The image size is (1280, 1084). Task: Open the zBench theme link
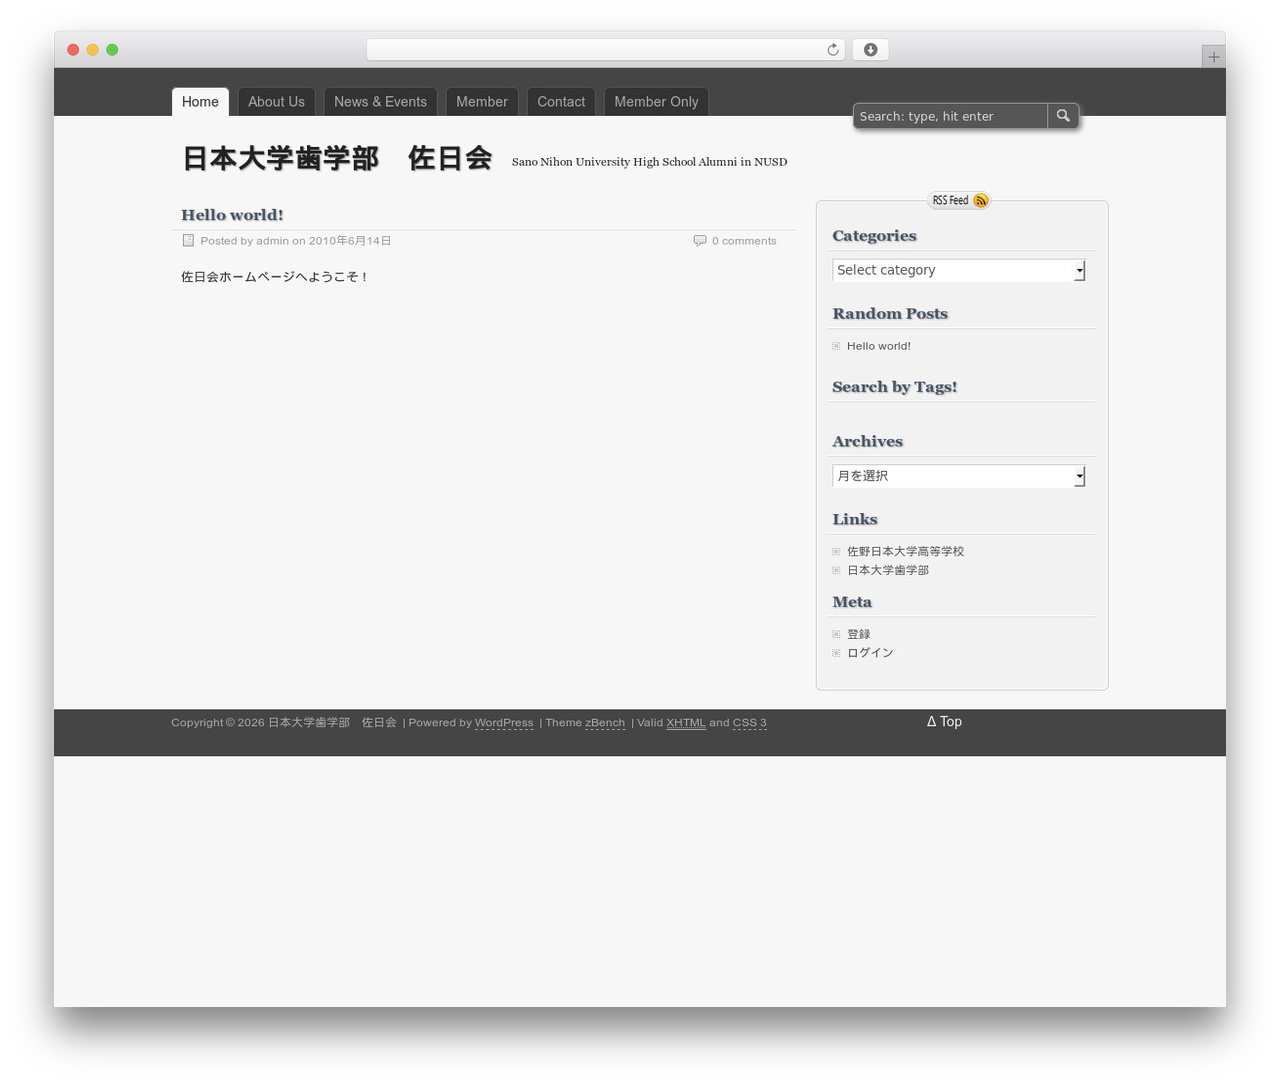tap(605, 723)
